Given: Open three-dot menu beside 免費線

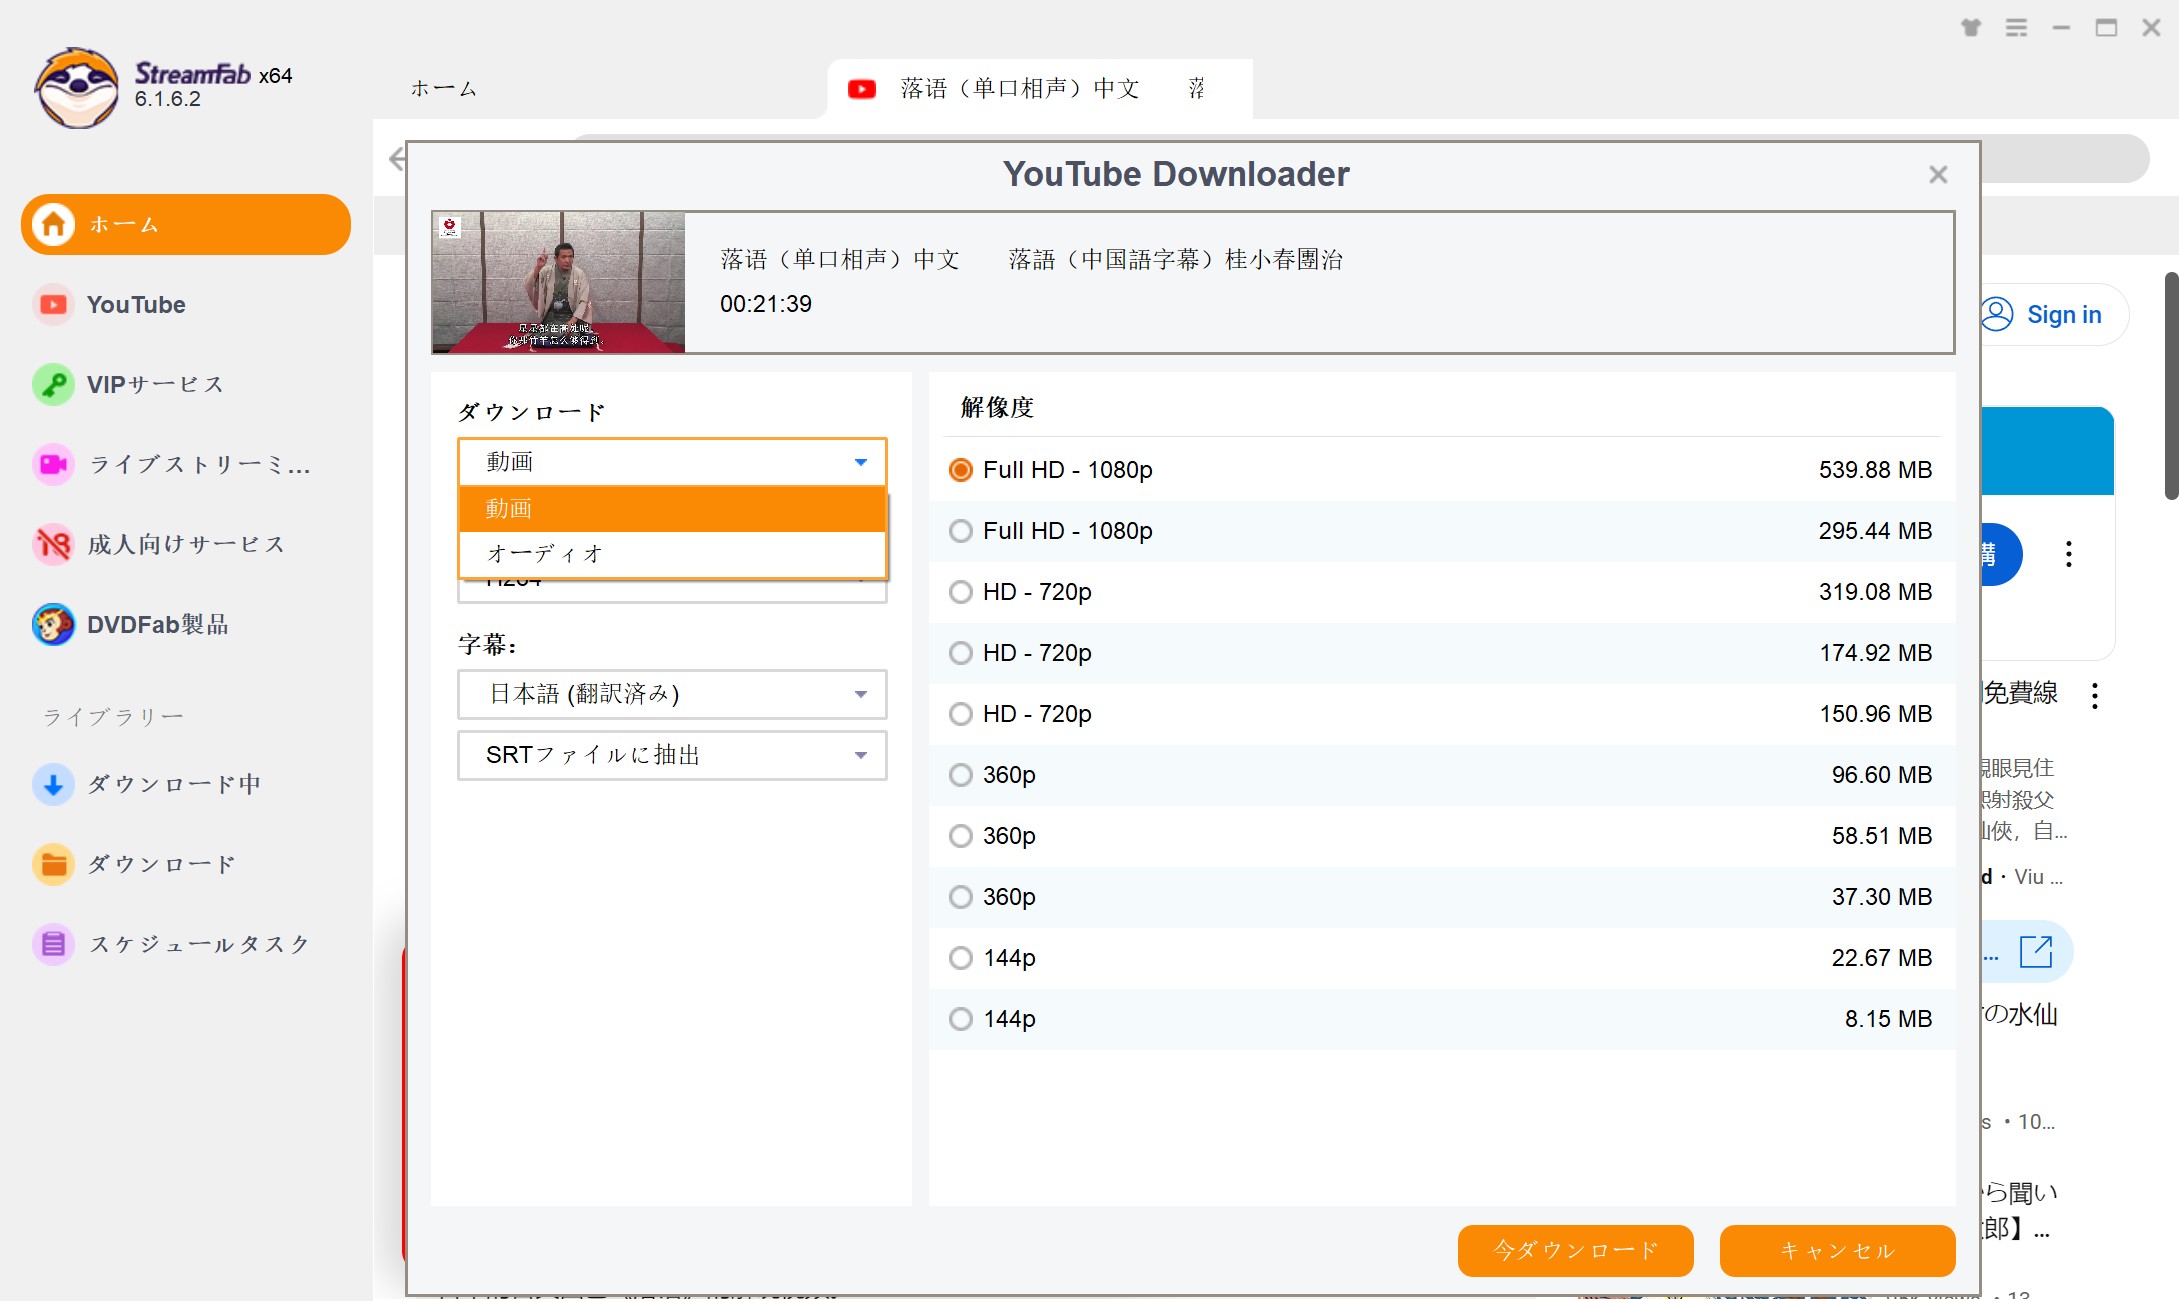Looking at the screenshot, I should point(2095,695).
